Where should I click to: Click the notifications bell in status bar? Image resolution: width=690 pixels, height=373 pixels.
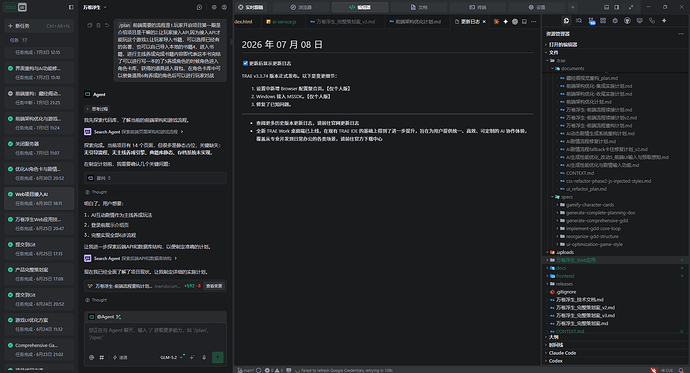(x=681, y=370)
